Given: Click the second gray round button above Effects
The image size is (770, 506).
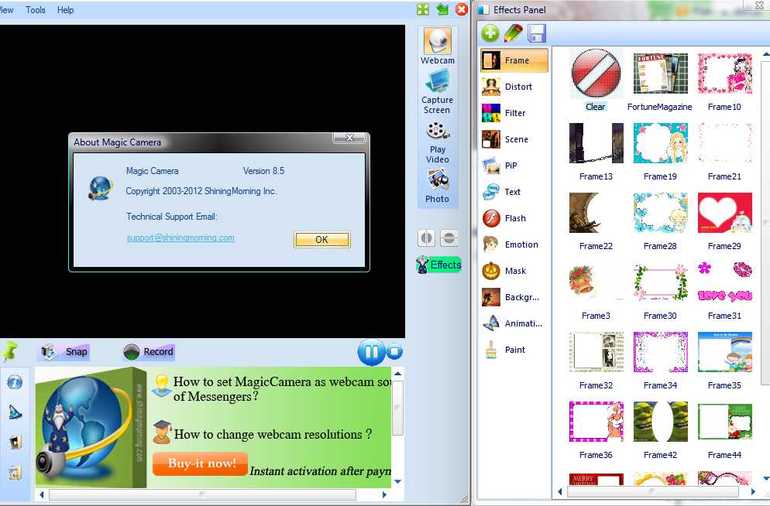Looking at the screenshot, I should (x=448, y=238).
